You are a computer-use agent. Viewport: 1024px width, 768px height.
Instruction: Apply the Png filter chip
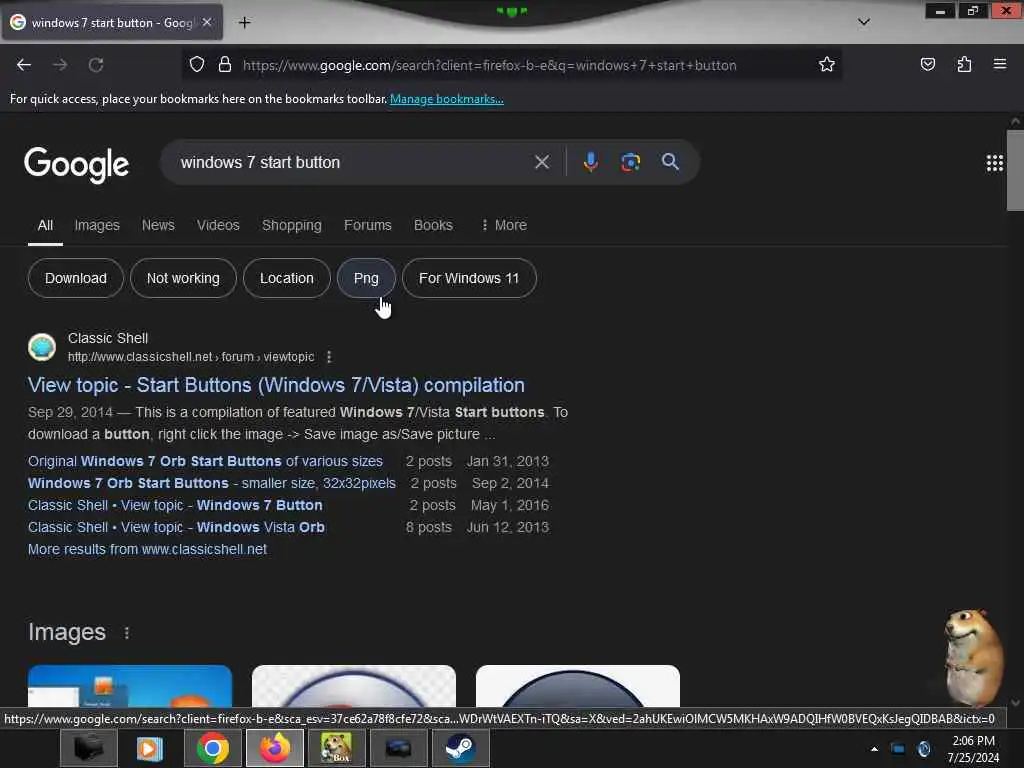click(366, 278)
